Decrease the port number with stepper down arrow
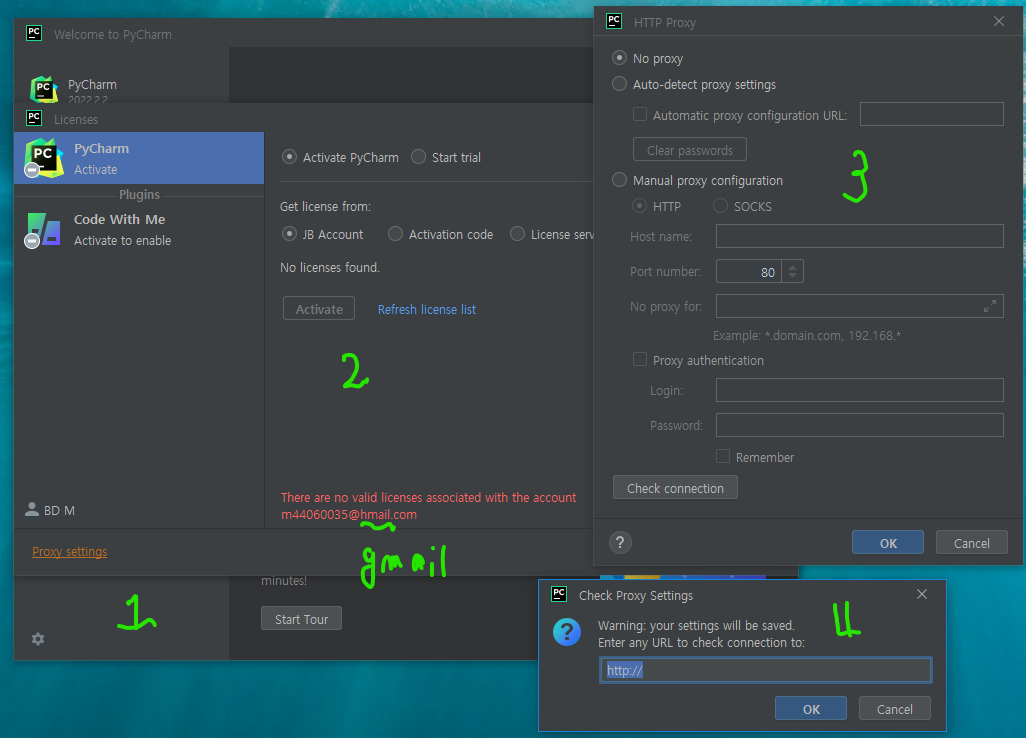This screenshot has height=738, width=1026. [x=792, y=277]
